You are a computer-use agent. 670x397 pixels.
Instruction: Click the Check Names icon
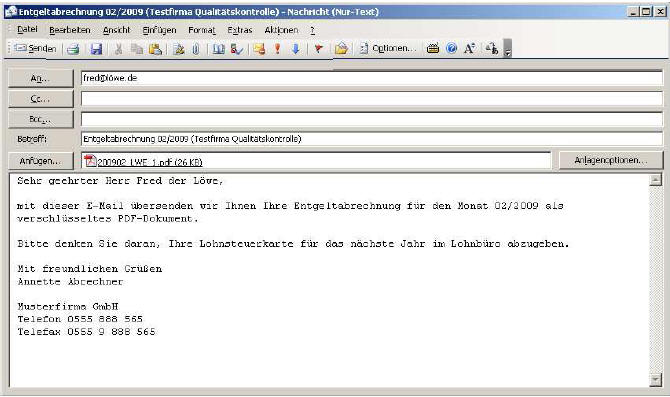237,49
